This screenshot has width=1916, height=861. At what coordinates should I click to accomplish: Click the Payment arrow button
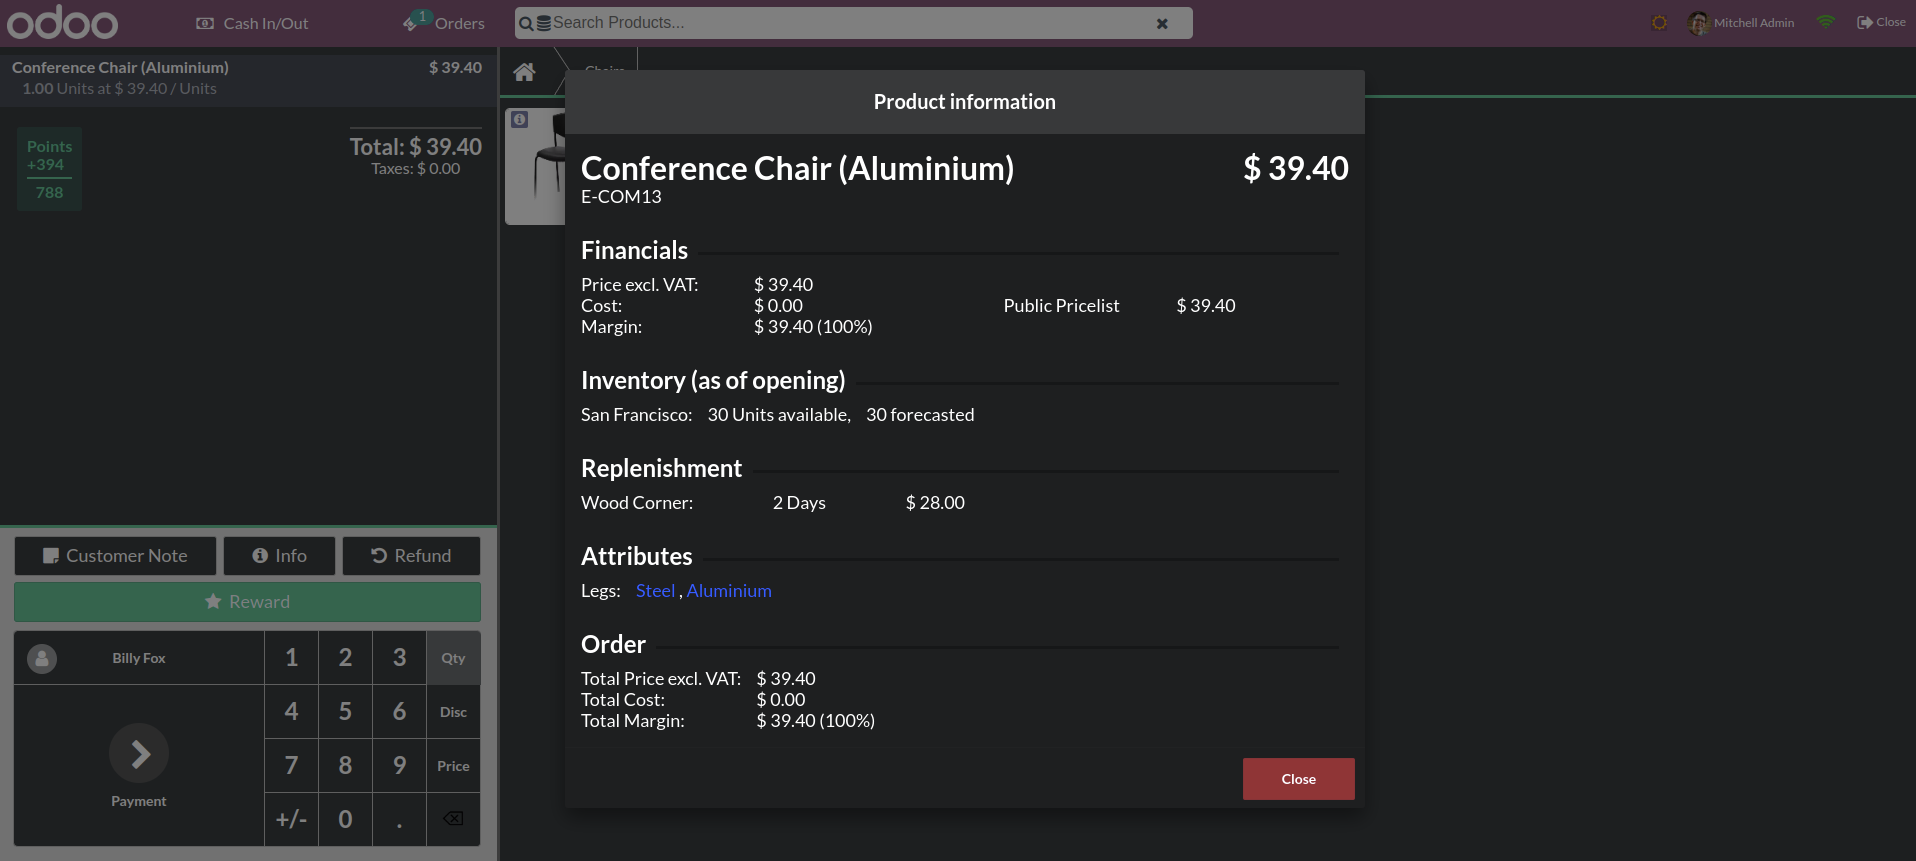(x=139, y=753)
